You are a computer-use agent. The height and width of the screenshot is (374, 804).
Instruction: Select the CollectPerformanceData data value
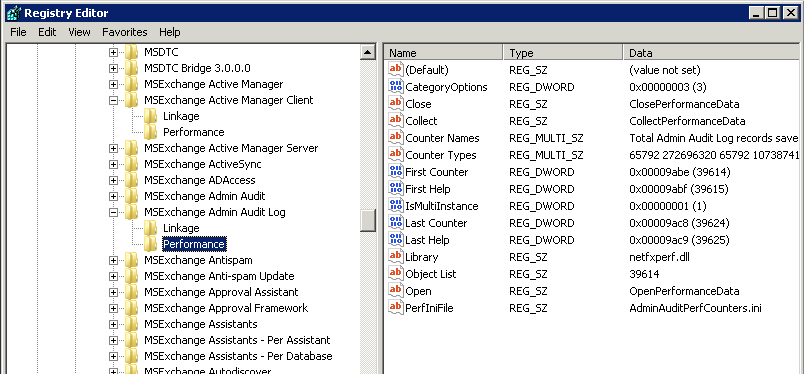click(687, 121)
